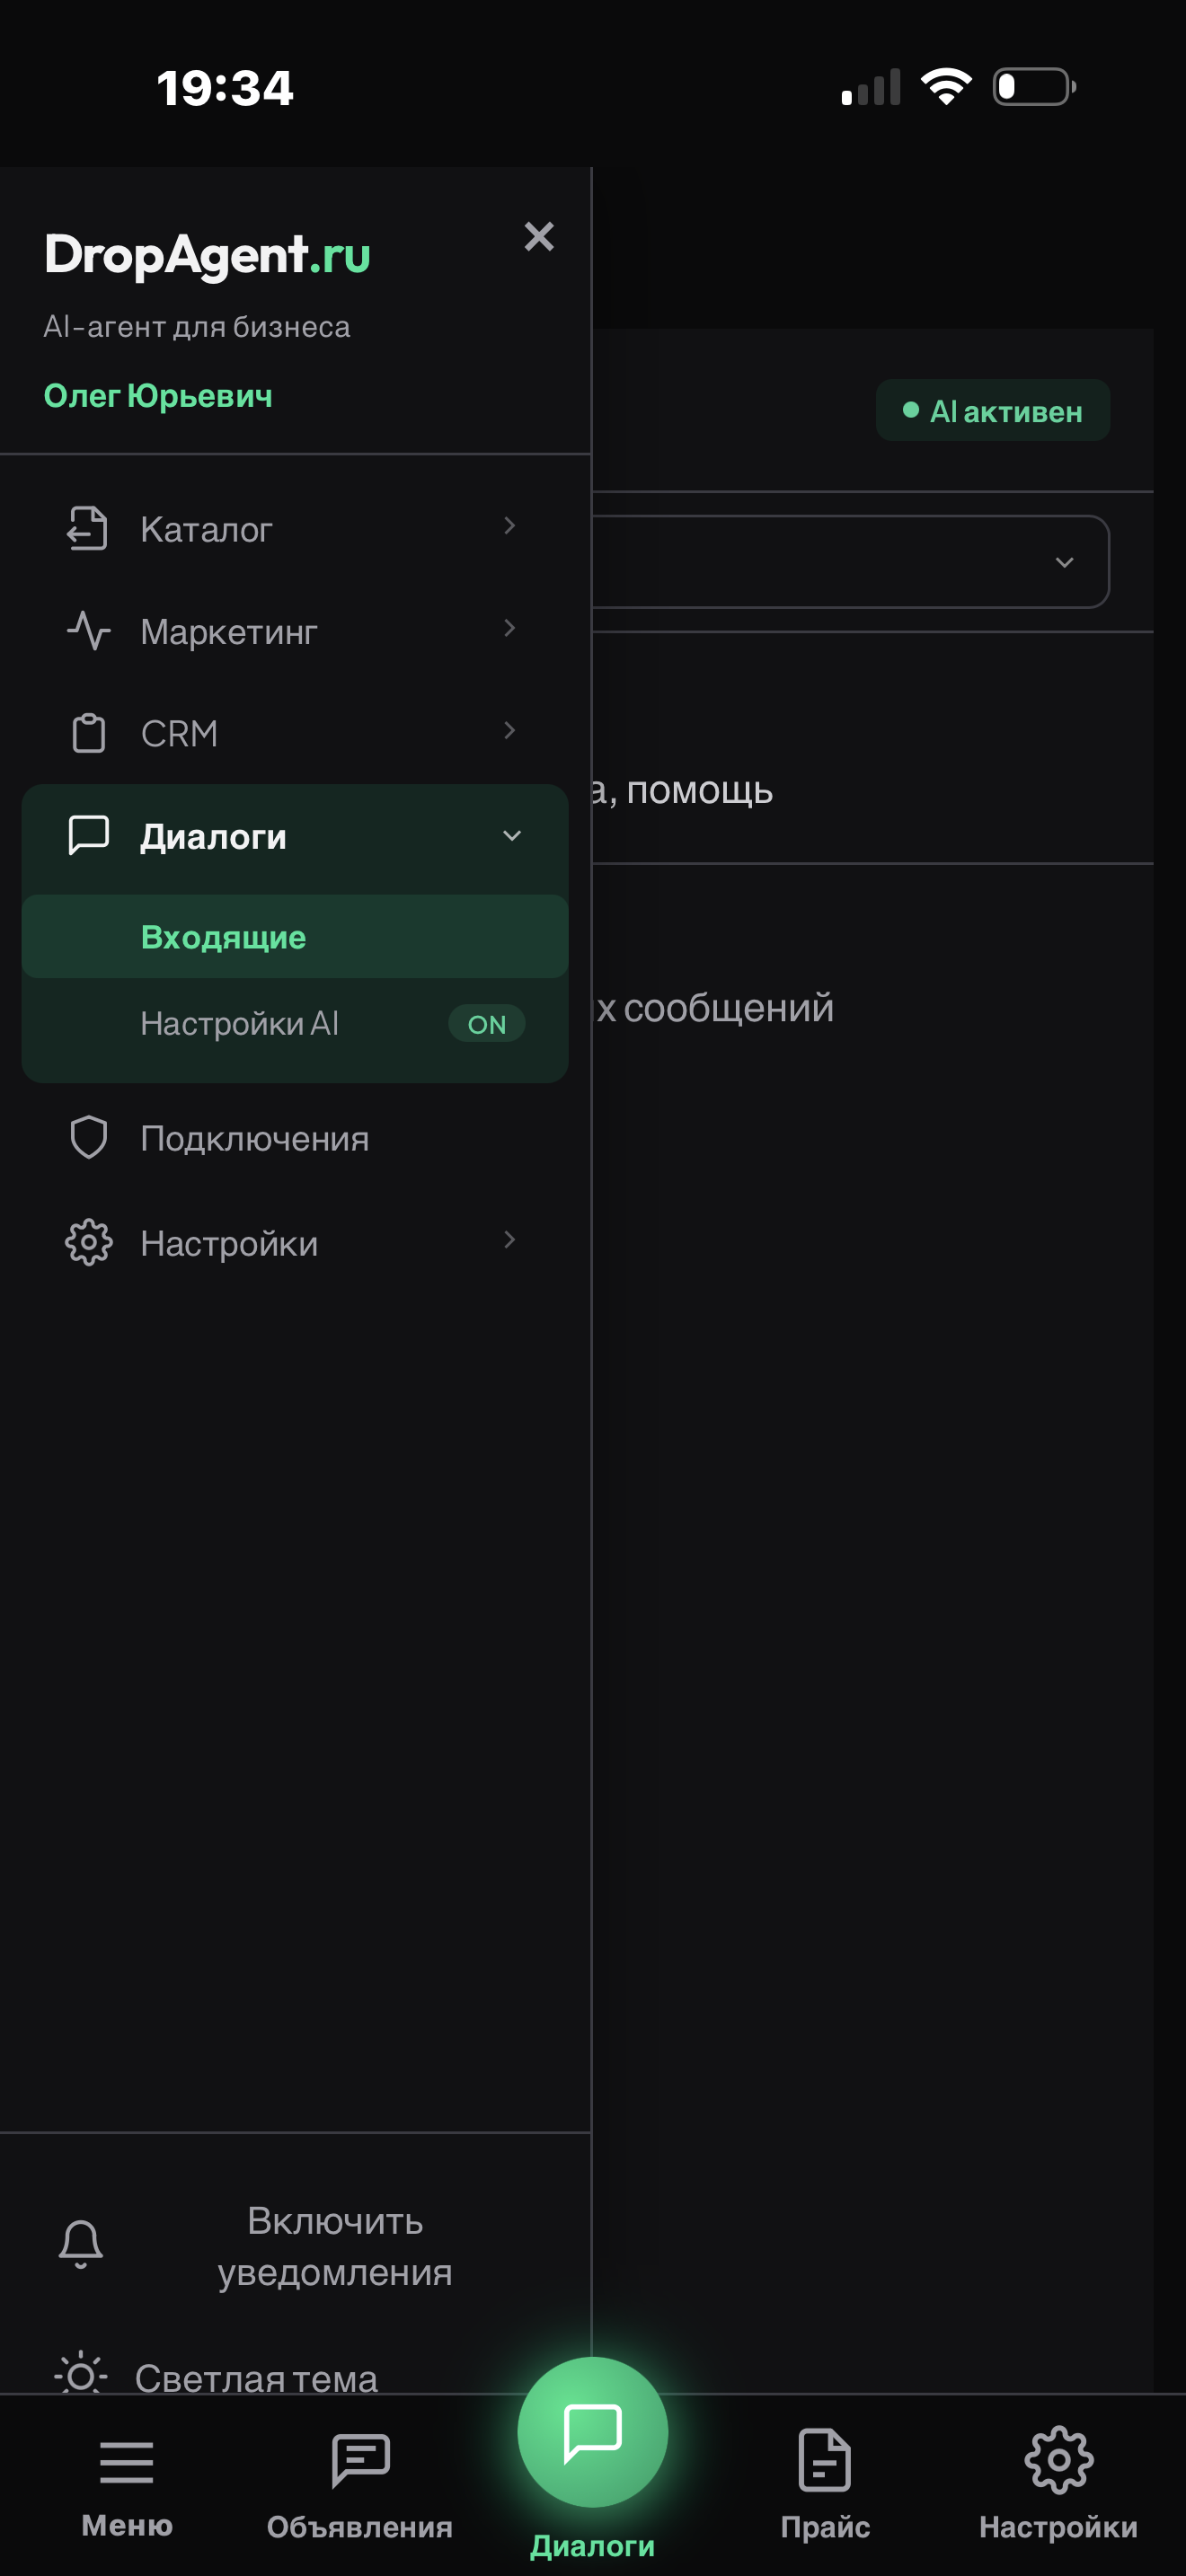The height and width of the screenshot is (2576, 1186).
Task: Open the Диалоги chat bubble icon
Action: [88, 836]
